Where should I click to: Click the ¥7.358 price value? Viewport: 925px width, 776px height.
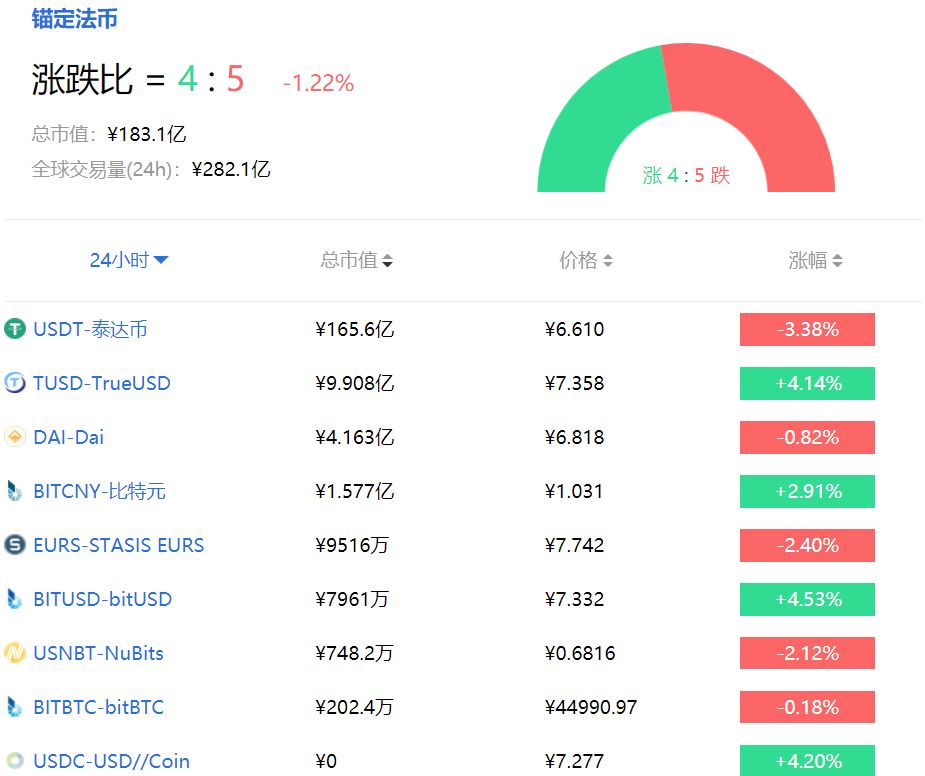575,383
